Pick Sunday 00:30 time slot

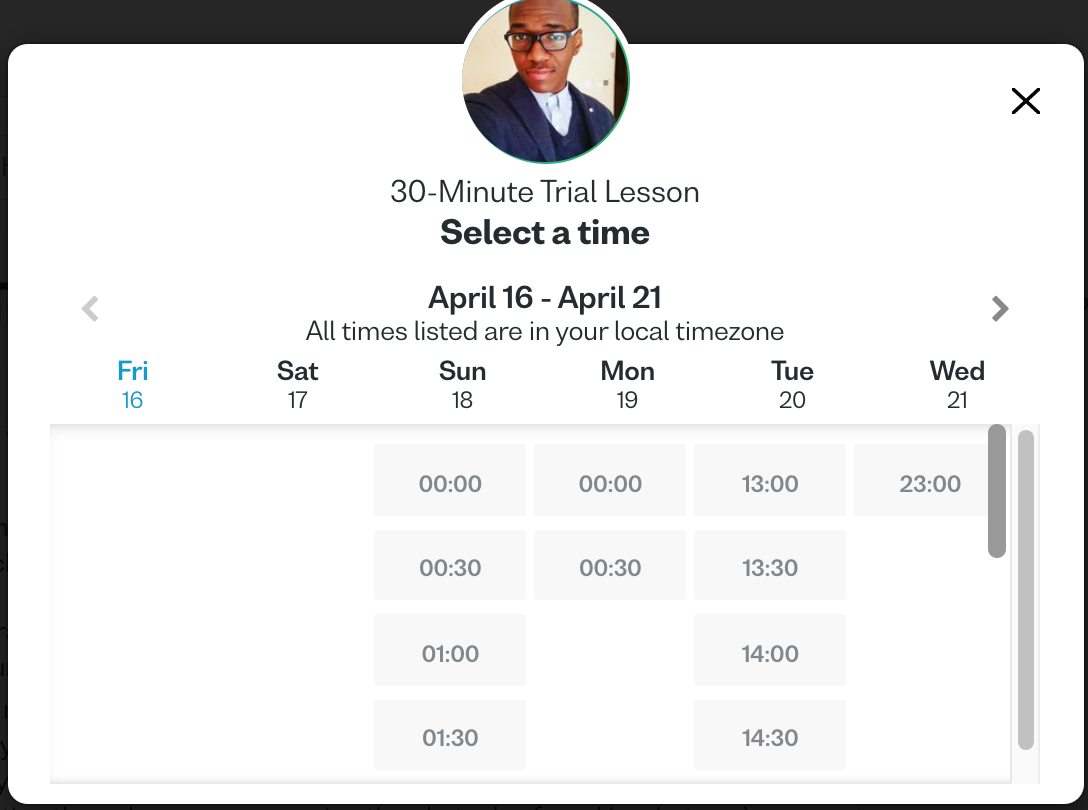coord(450,565)
